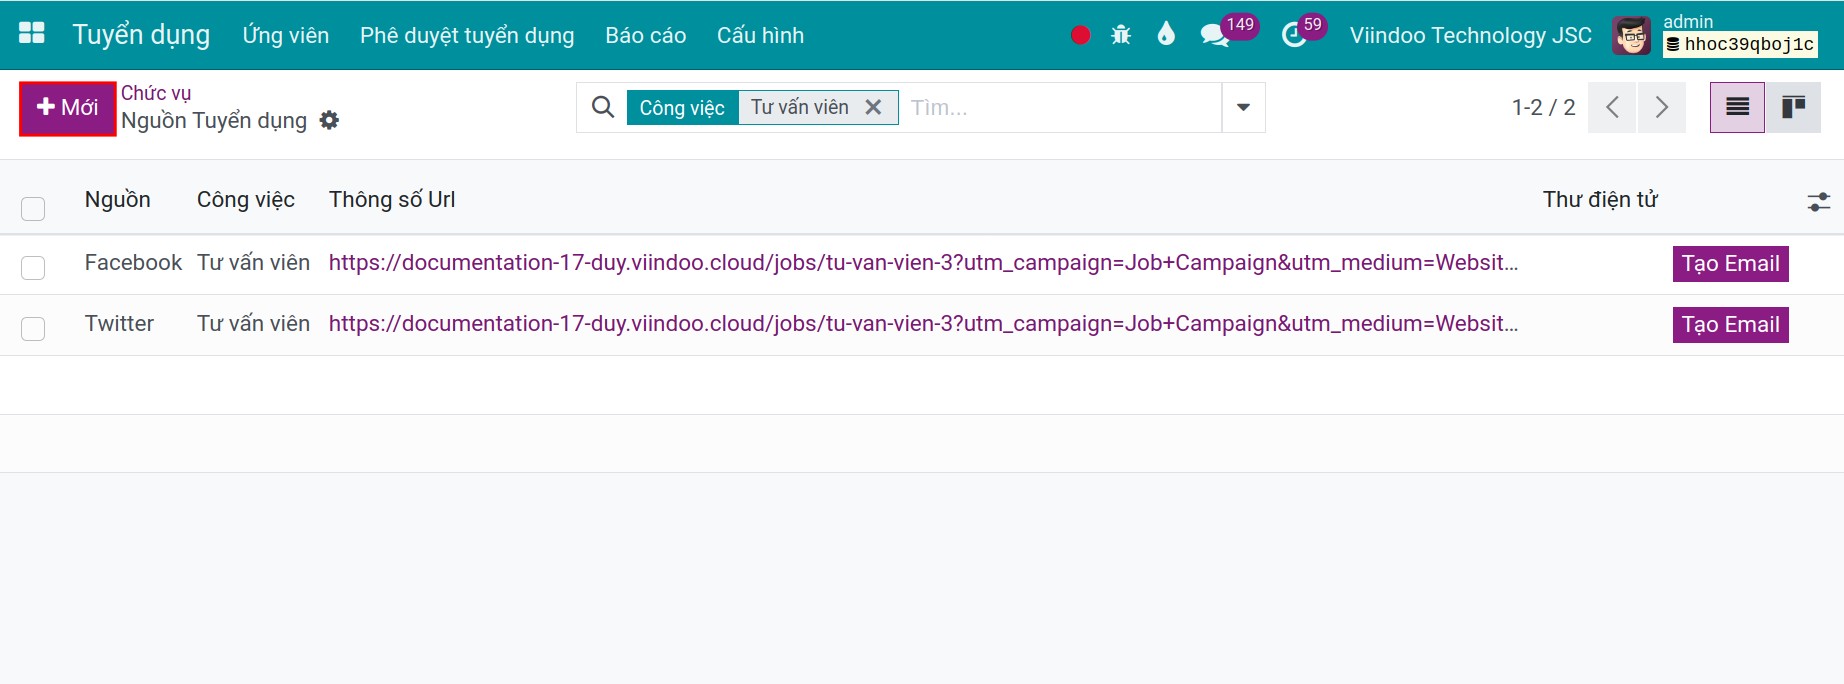Viewport: 1844px width, 684px height.
Task: Tick the Twitter row checkbox
Action: [33, 329]
